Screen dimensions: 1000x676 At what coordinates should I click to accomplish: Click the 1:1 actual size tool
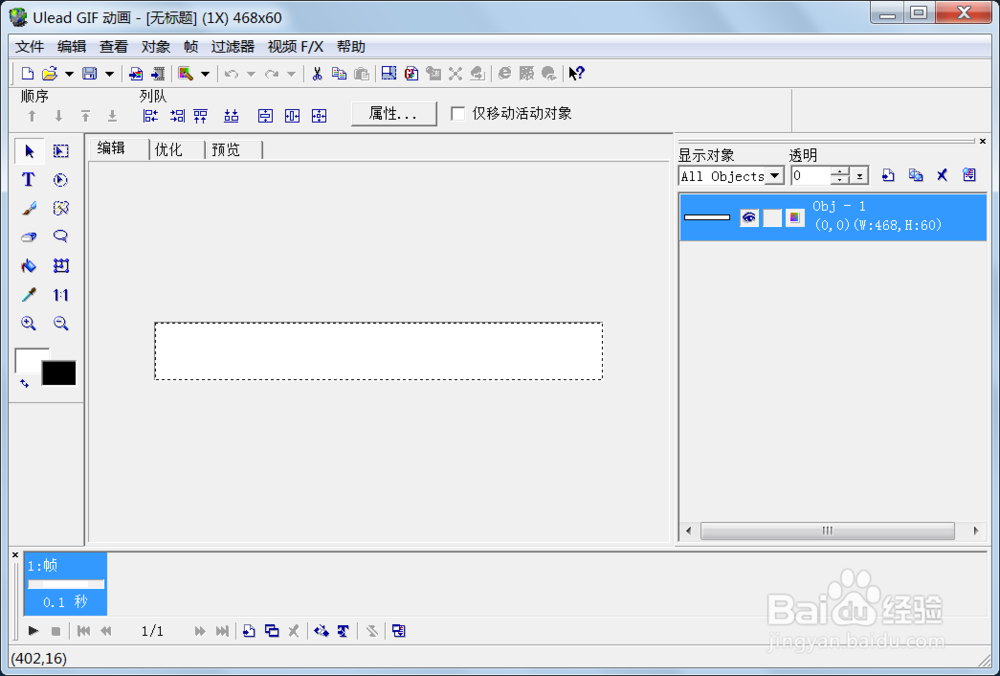click(x=61, y=295)
